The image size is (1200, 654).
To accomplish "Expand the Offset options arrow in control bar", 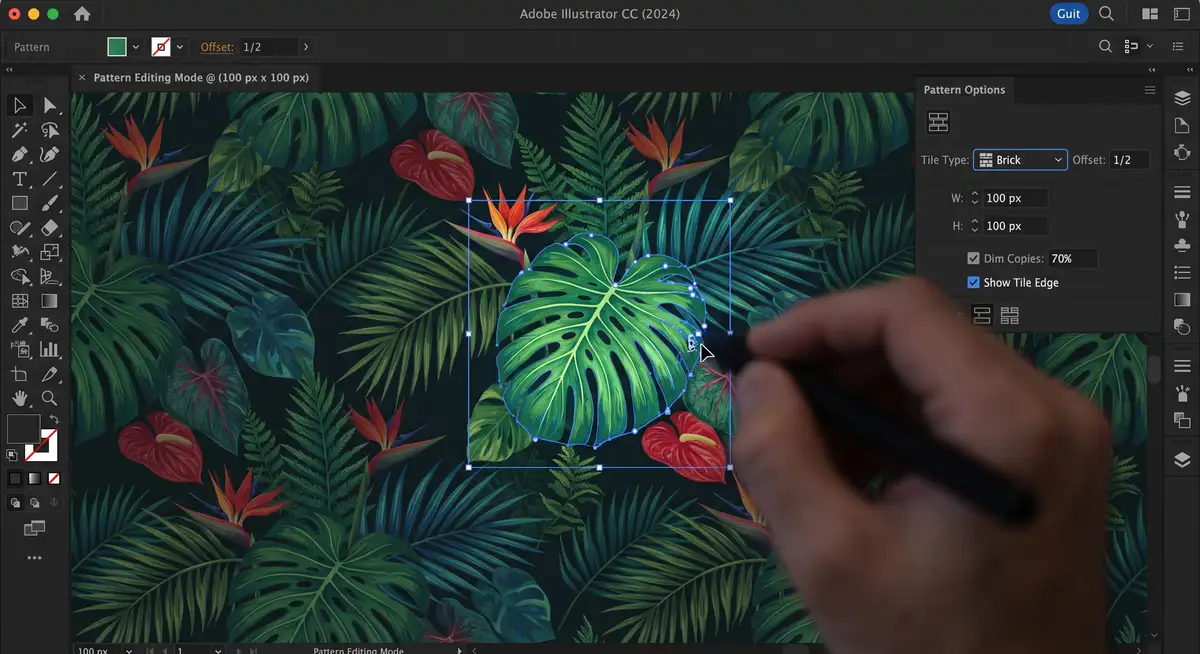I will click(x=306, y=47).
